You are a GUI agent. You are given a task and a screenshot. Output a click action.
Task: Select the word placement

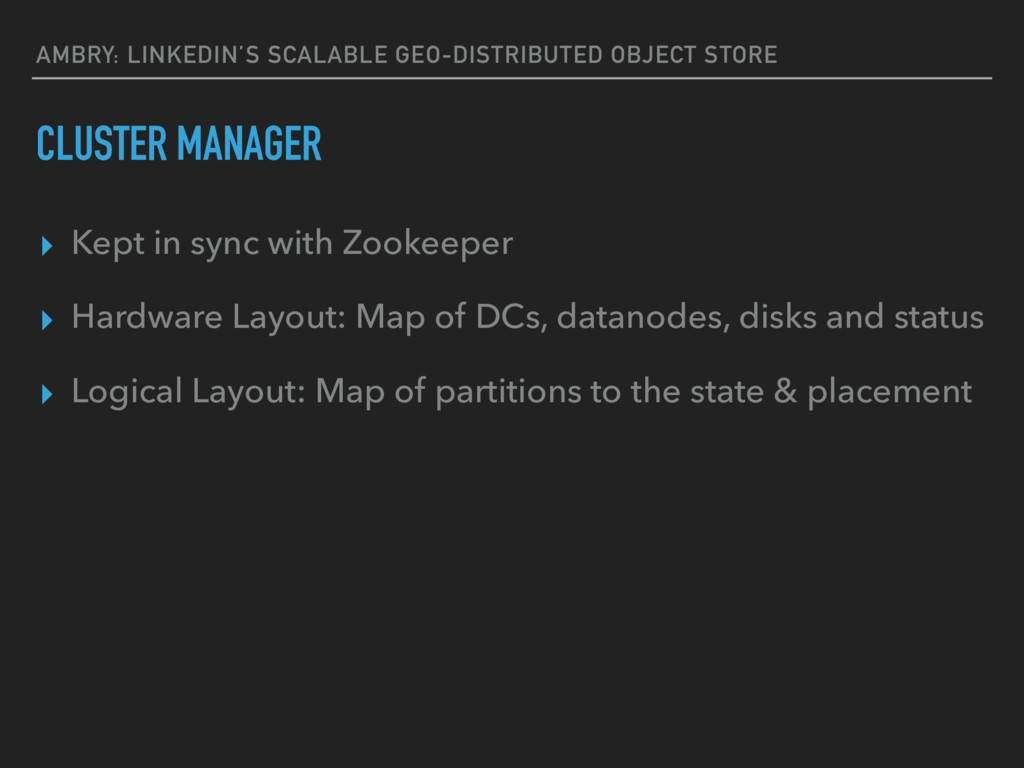tap(889, 392)
